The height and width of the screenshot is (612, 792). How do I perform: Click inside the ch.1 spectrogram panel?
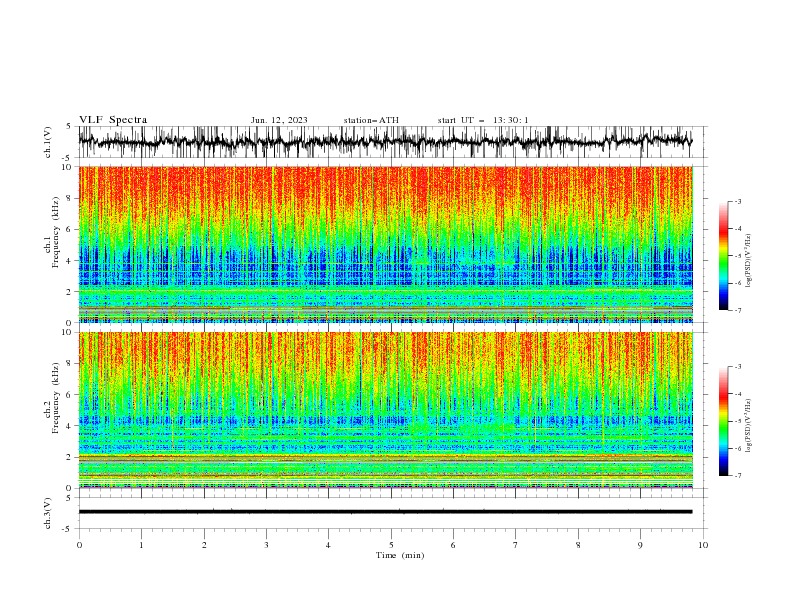coord(386,244)
